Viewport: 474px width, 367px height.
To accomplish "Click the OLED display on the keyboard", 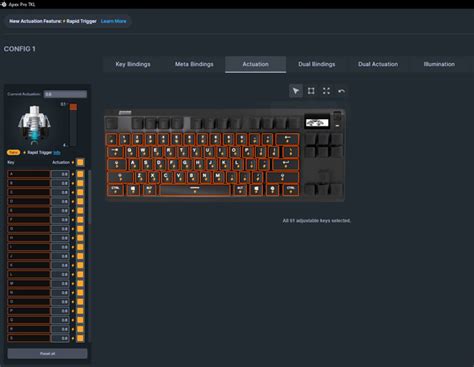I will 317,123.
